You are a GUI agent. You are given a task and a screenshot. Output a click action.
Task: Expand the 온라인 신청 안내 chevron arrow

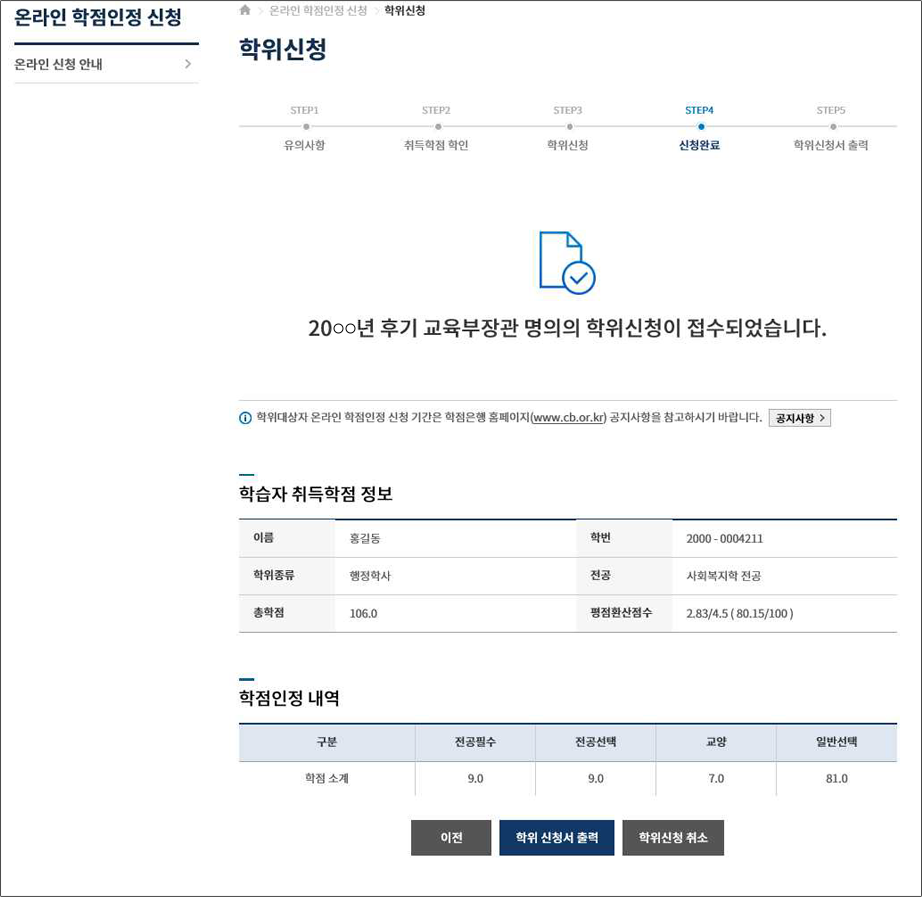point(187,65)
